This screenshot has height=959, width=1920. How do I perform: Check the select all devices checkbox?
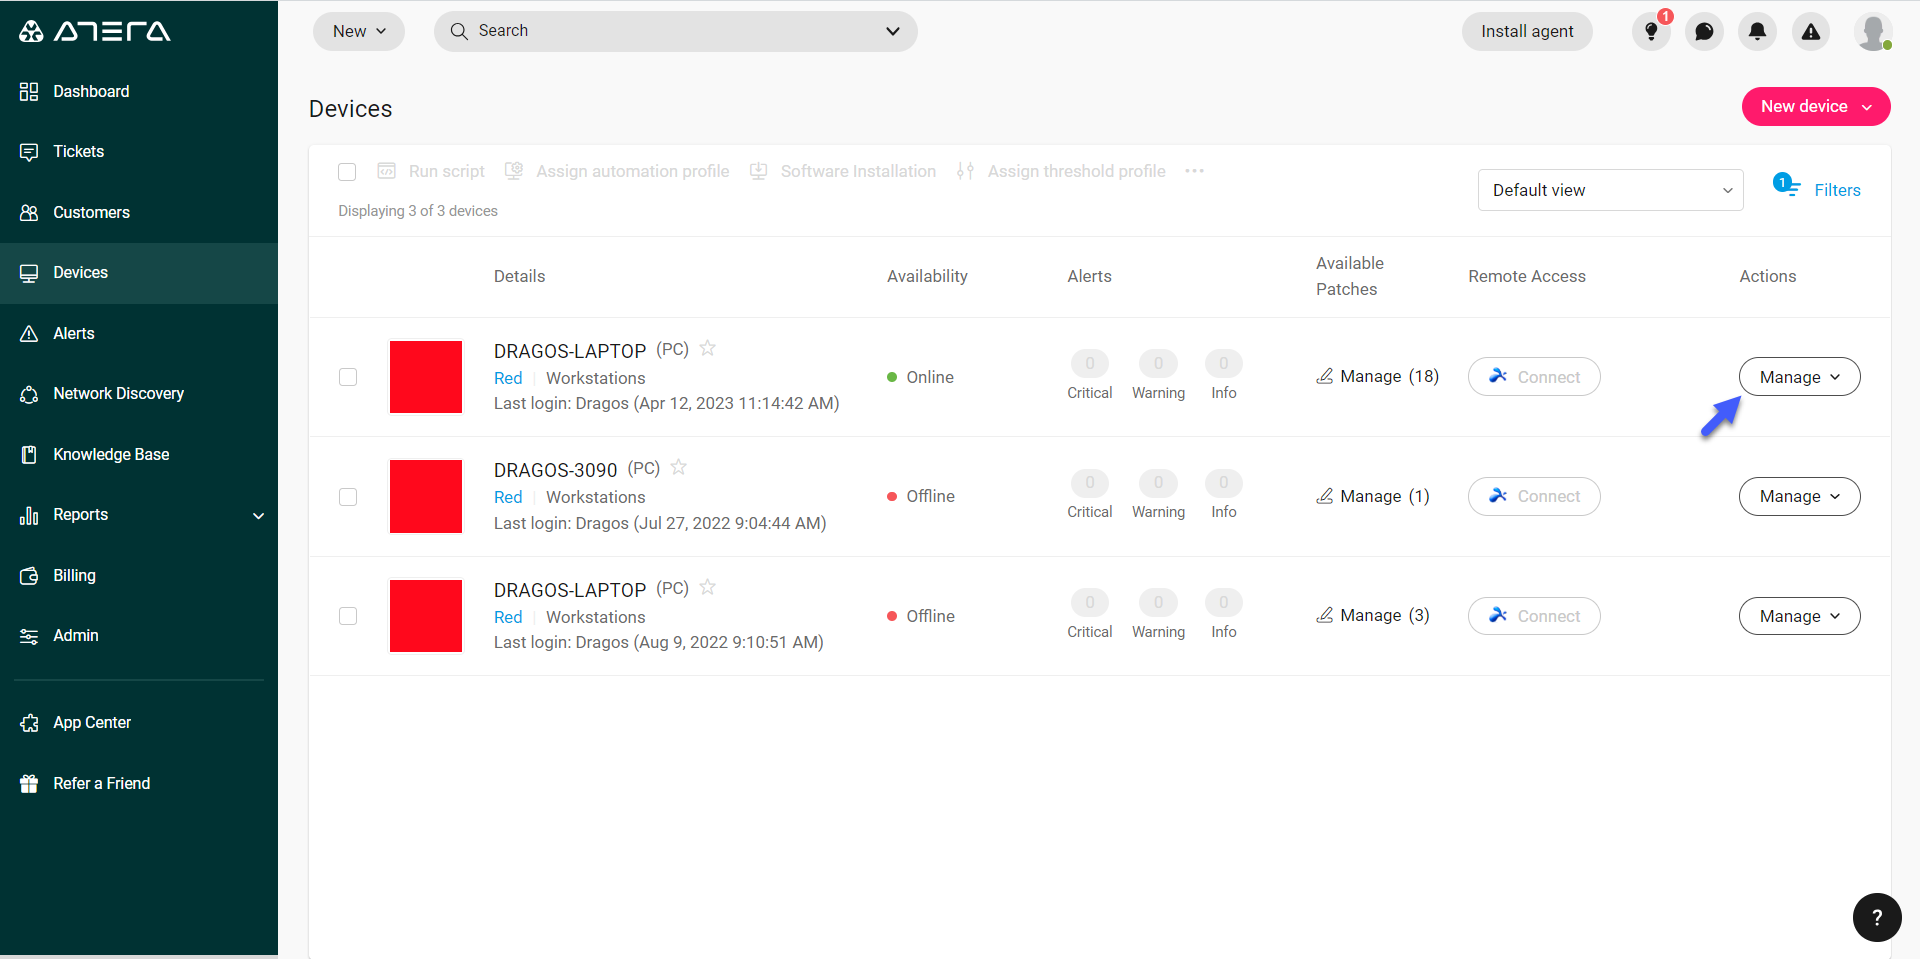pyautogui.click(x=347, y=172)
